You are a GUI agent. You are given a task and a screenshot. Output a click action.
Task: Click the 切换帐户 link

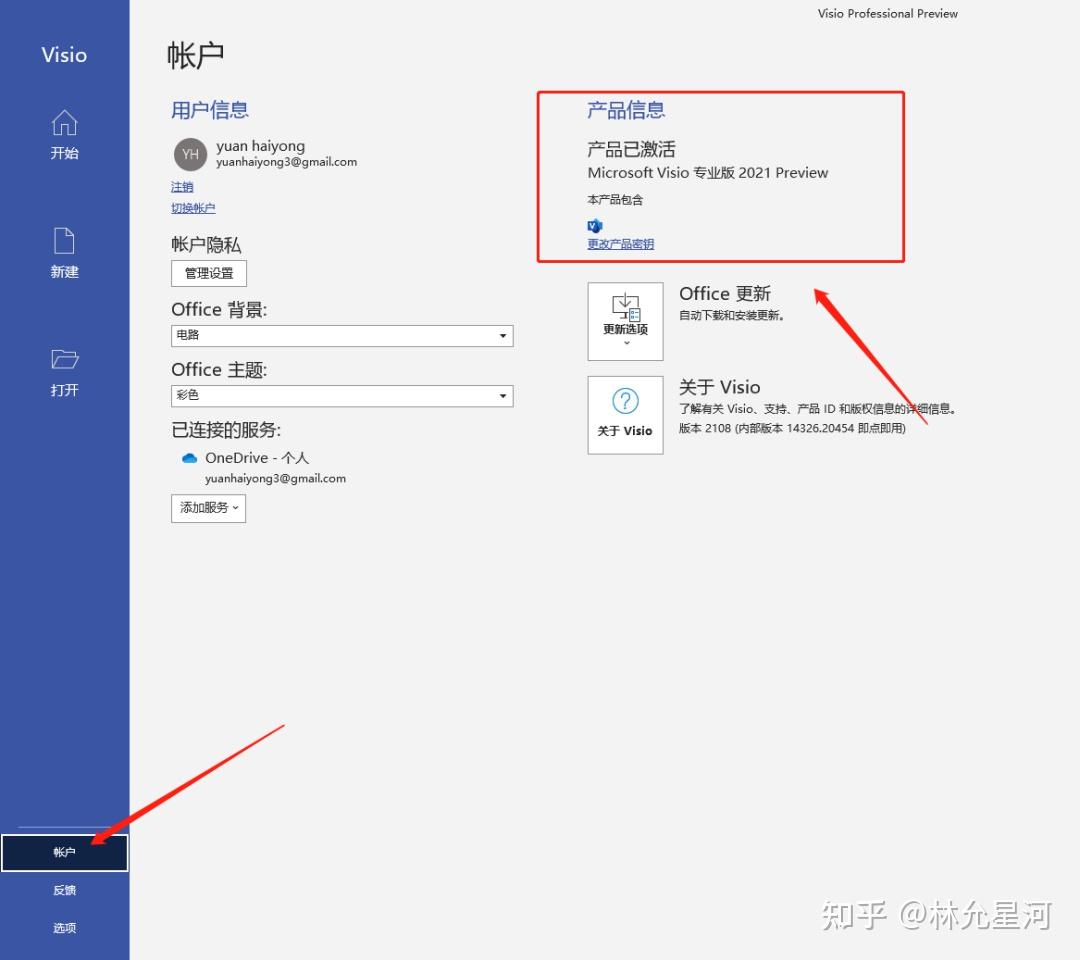(x=193, y=207)
